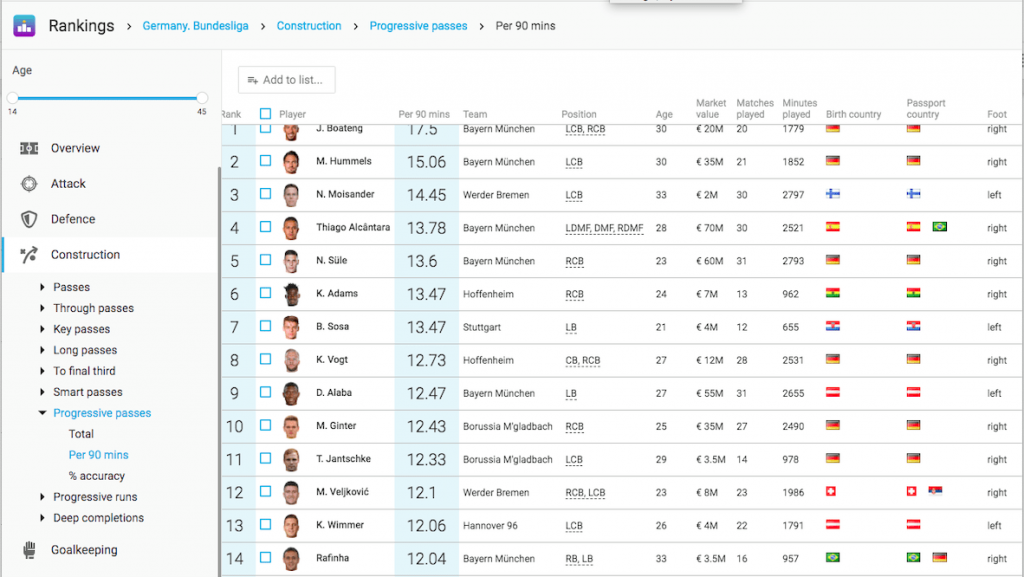Image resolution: width=1024 pixels, height=577 pixels.
Task: Sort by the Minutes played column header
Action: (799, 108)
